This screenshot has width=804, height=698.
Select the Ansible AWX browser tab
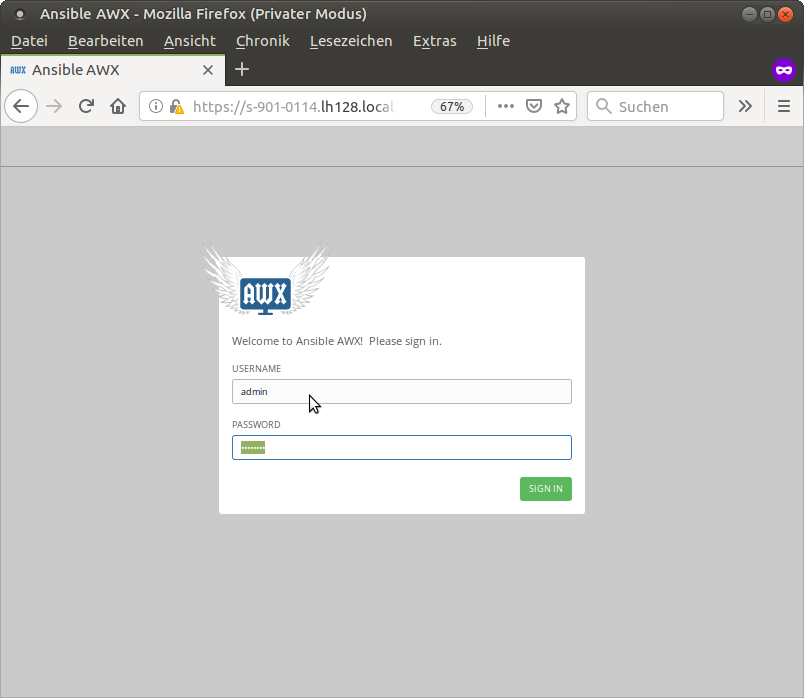113,70
